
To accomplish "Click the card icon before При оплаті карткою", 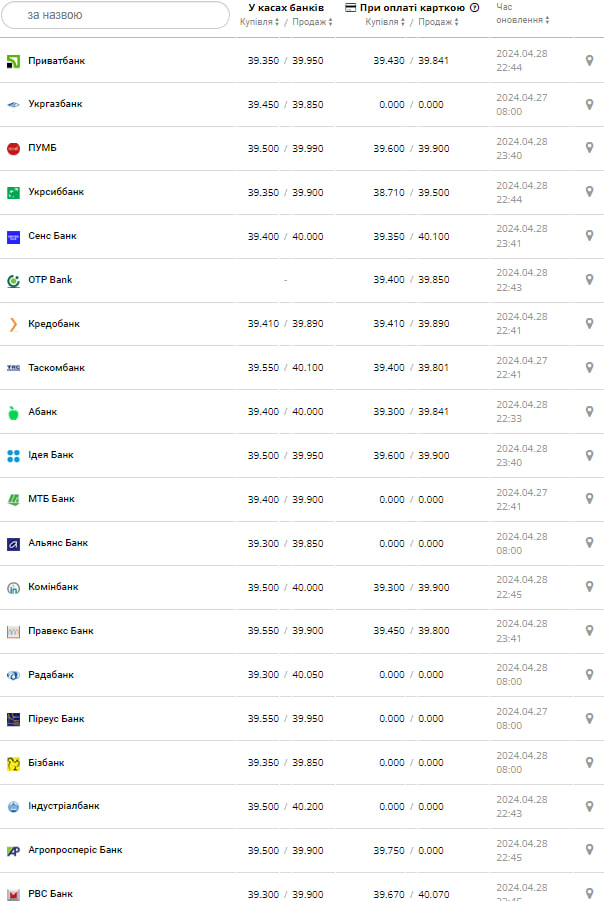I will click(351, 8).
